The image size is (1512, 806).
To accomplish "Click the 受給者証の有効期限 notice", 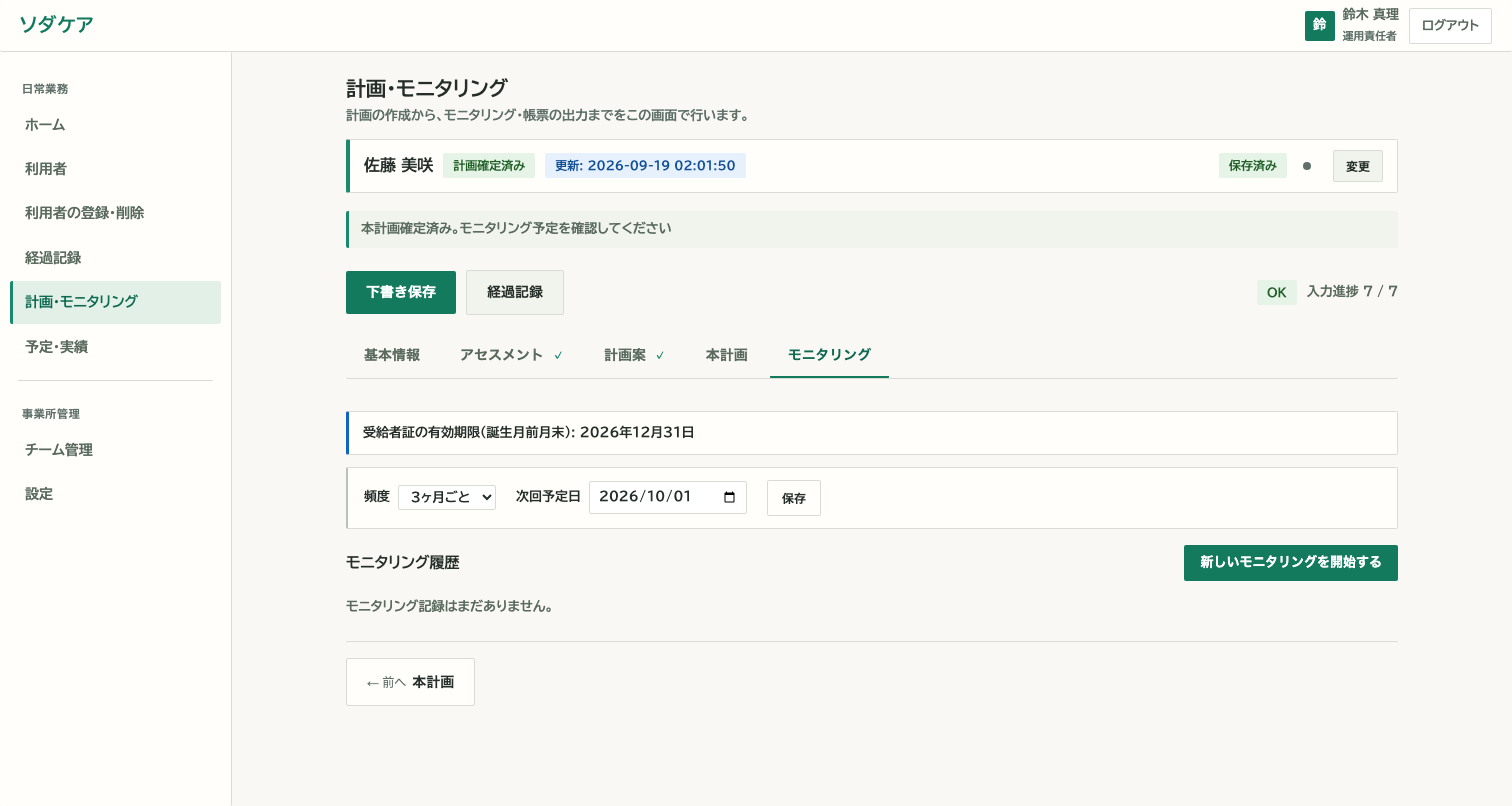I will [x=871, y=433].
